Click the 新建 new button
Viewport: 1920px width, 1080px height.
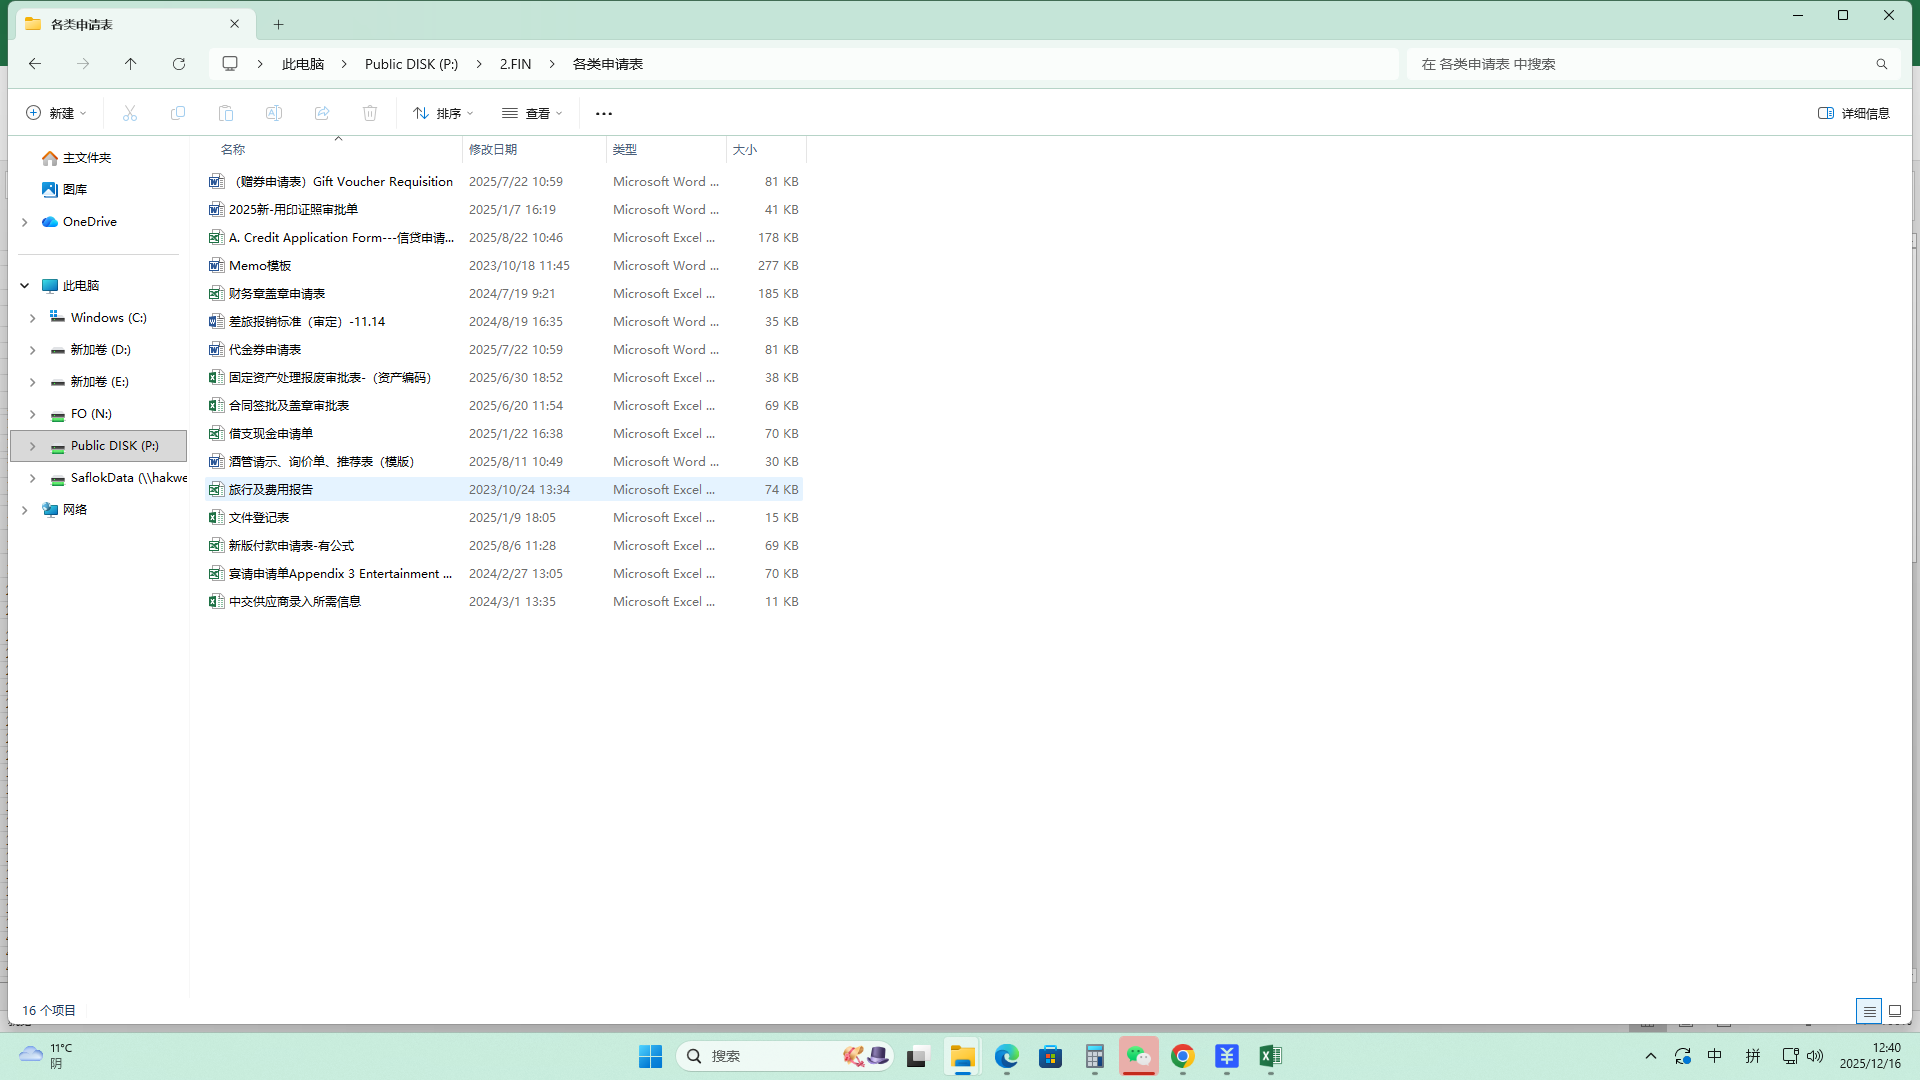(x=56, y=113)
